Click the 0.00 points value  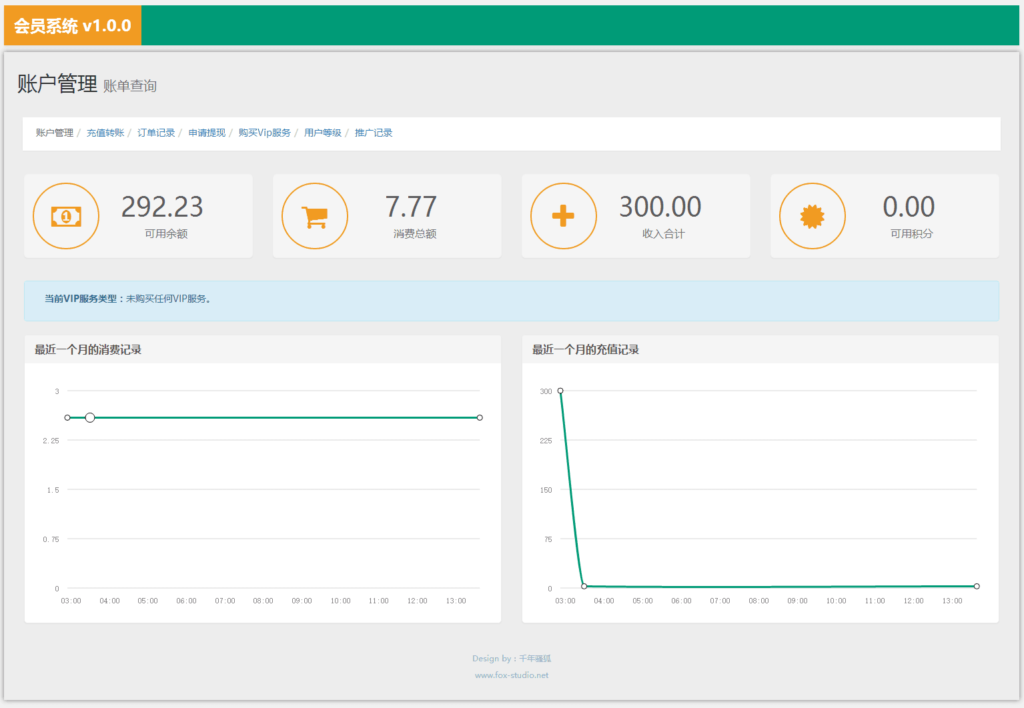point(908,207)
